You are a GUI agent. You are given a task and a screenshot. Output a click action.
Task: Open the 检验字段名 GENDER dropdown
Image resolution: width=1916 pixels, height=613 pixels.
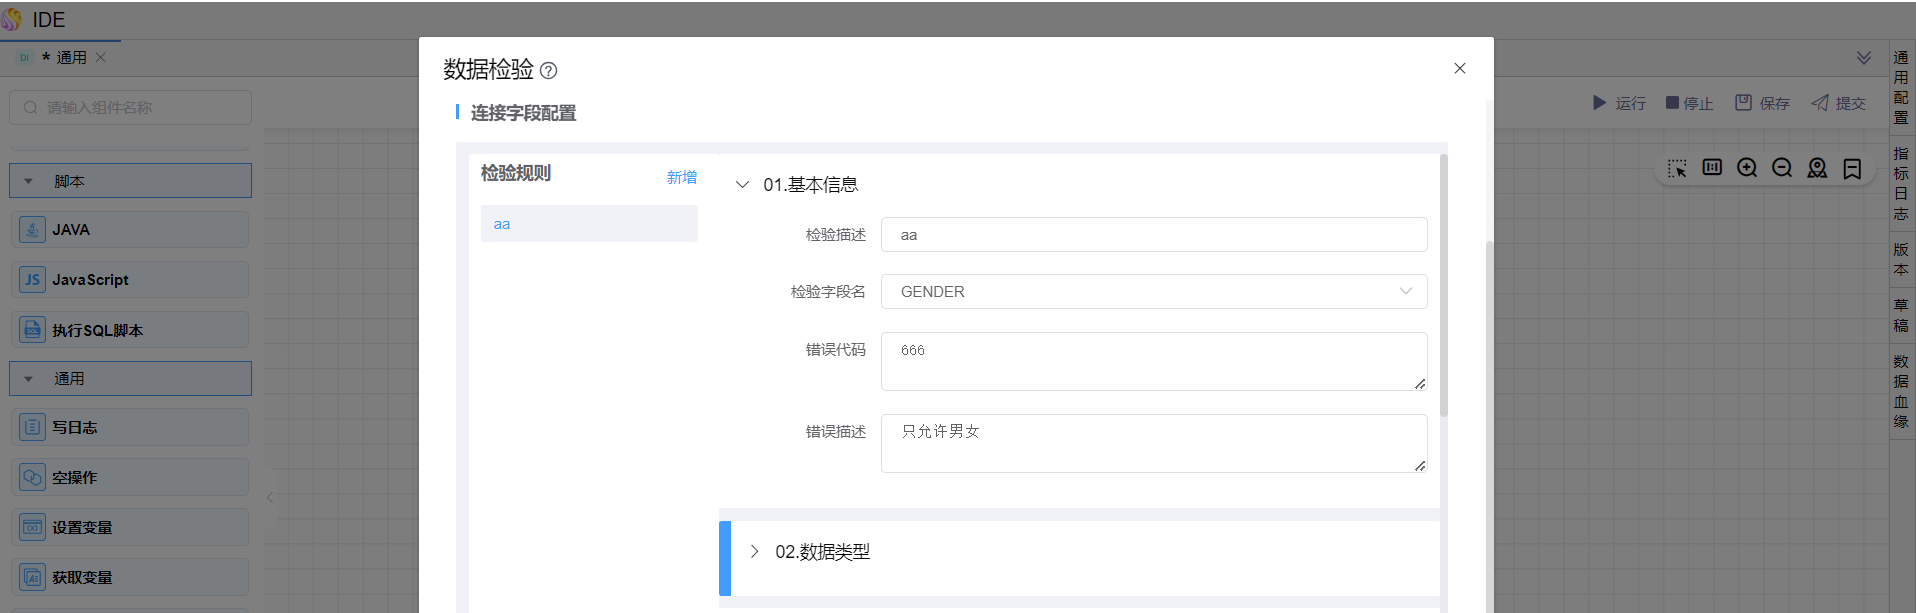click(1153, 292)
